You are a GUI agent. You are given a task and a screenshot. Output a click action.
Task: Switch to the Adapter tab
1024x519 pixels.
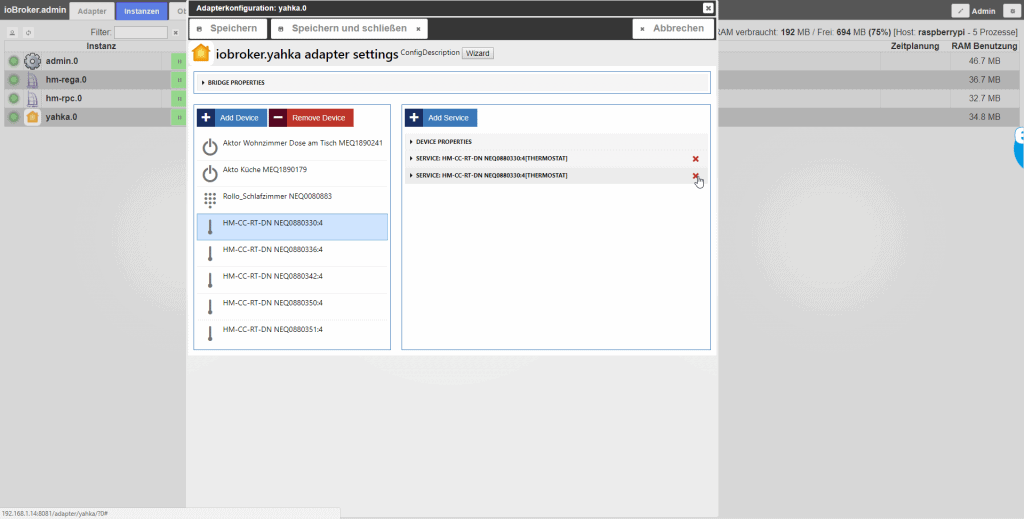(92, 11)
